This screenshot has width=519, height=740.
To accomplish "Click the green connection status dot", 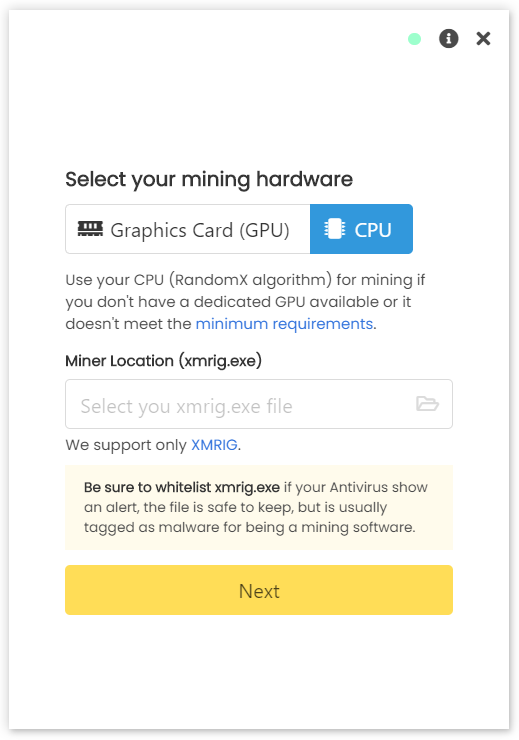I will tap(414, 39).
